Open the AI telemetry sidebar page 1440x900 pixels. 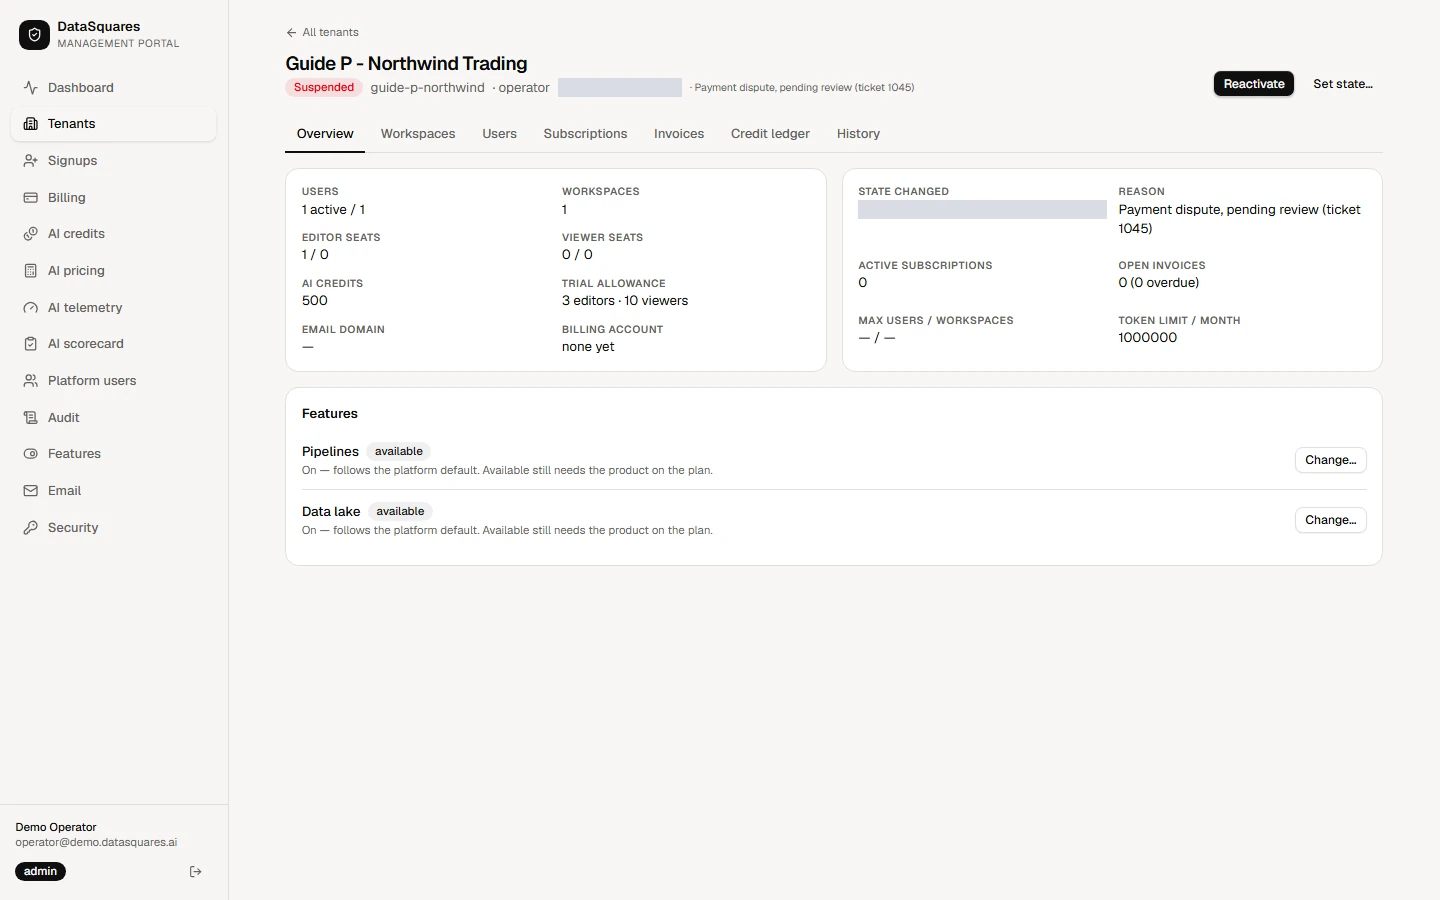coord(113,307)
